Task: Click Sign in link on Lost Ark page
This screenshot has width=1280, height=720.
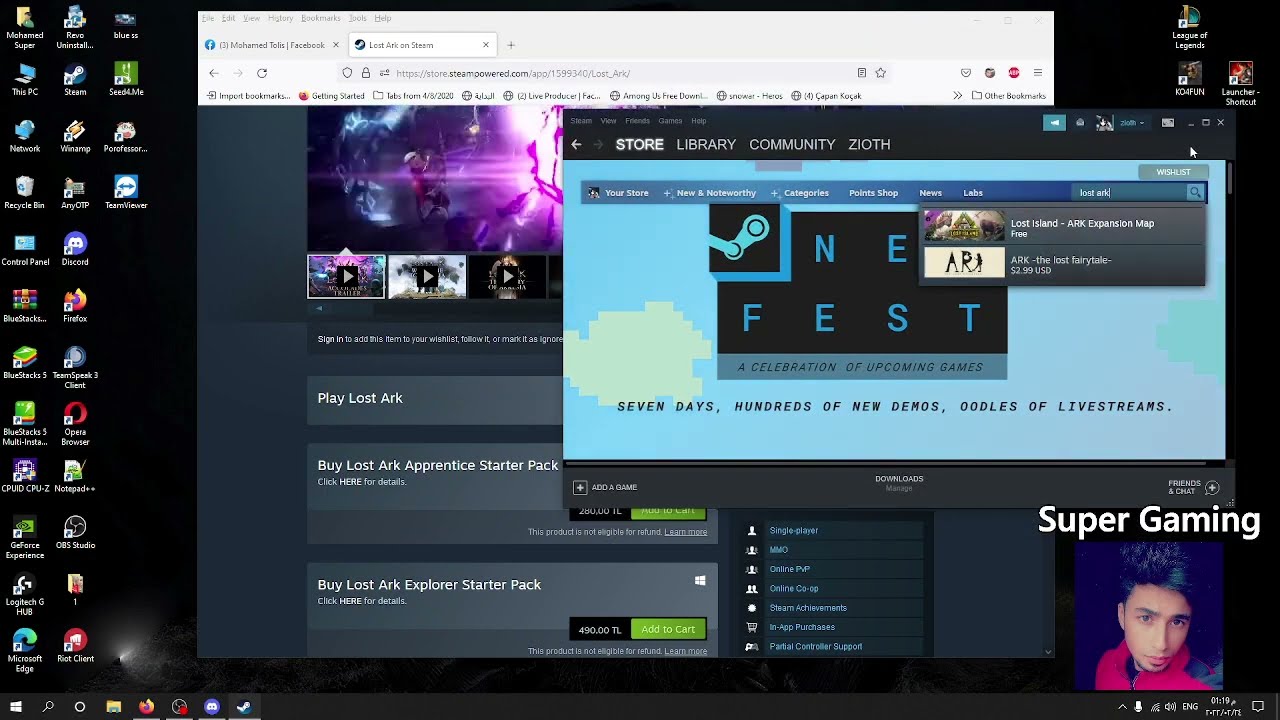Action: click(x=330, y=339)
